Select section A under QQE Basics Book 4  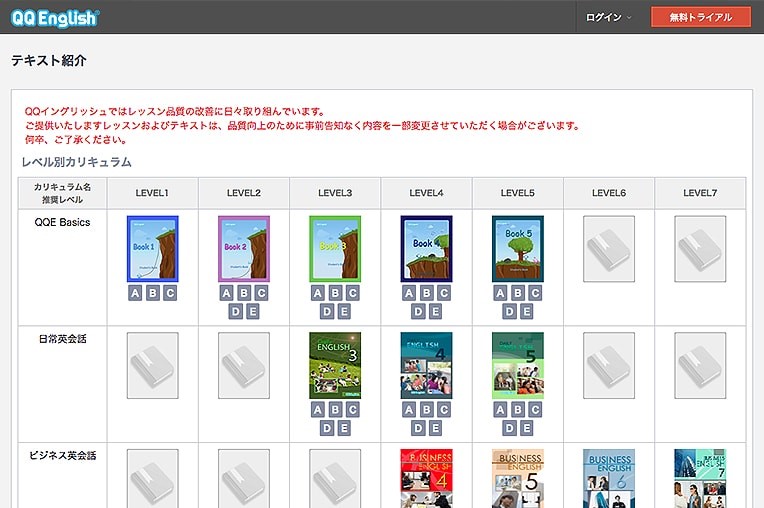pos(409,293)
